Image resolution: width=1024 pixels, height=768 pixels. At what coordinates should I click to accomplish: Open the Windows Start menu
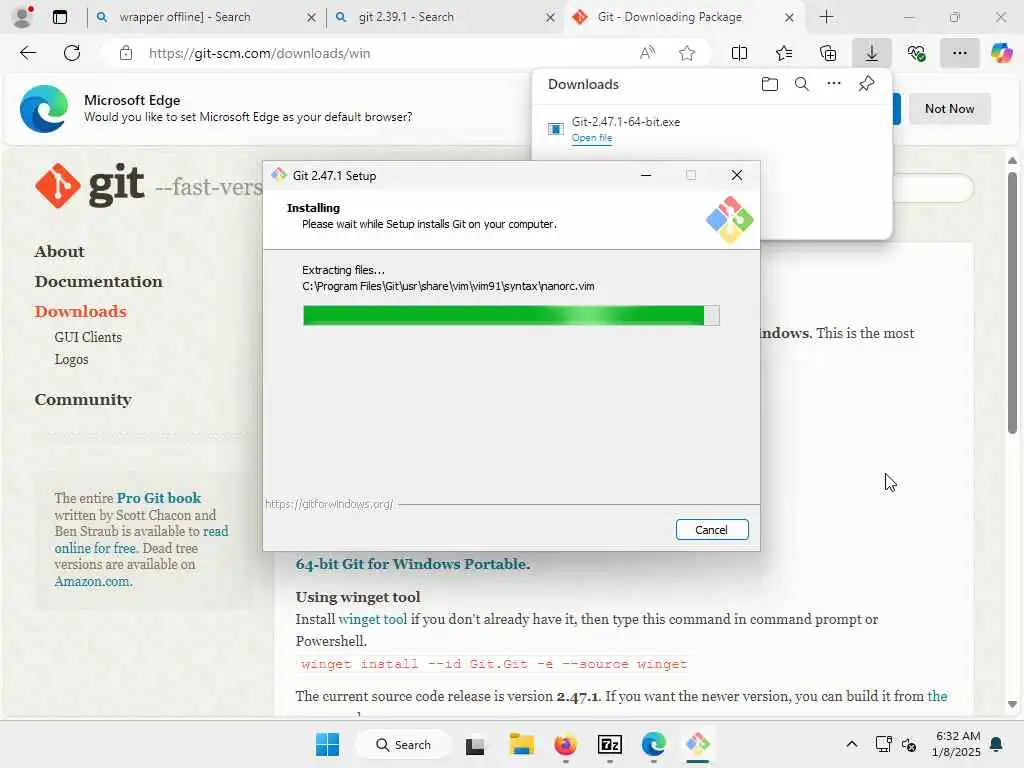[327, 744]
